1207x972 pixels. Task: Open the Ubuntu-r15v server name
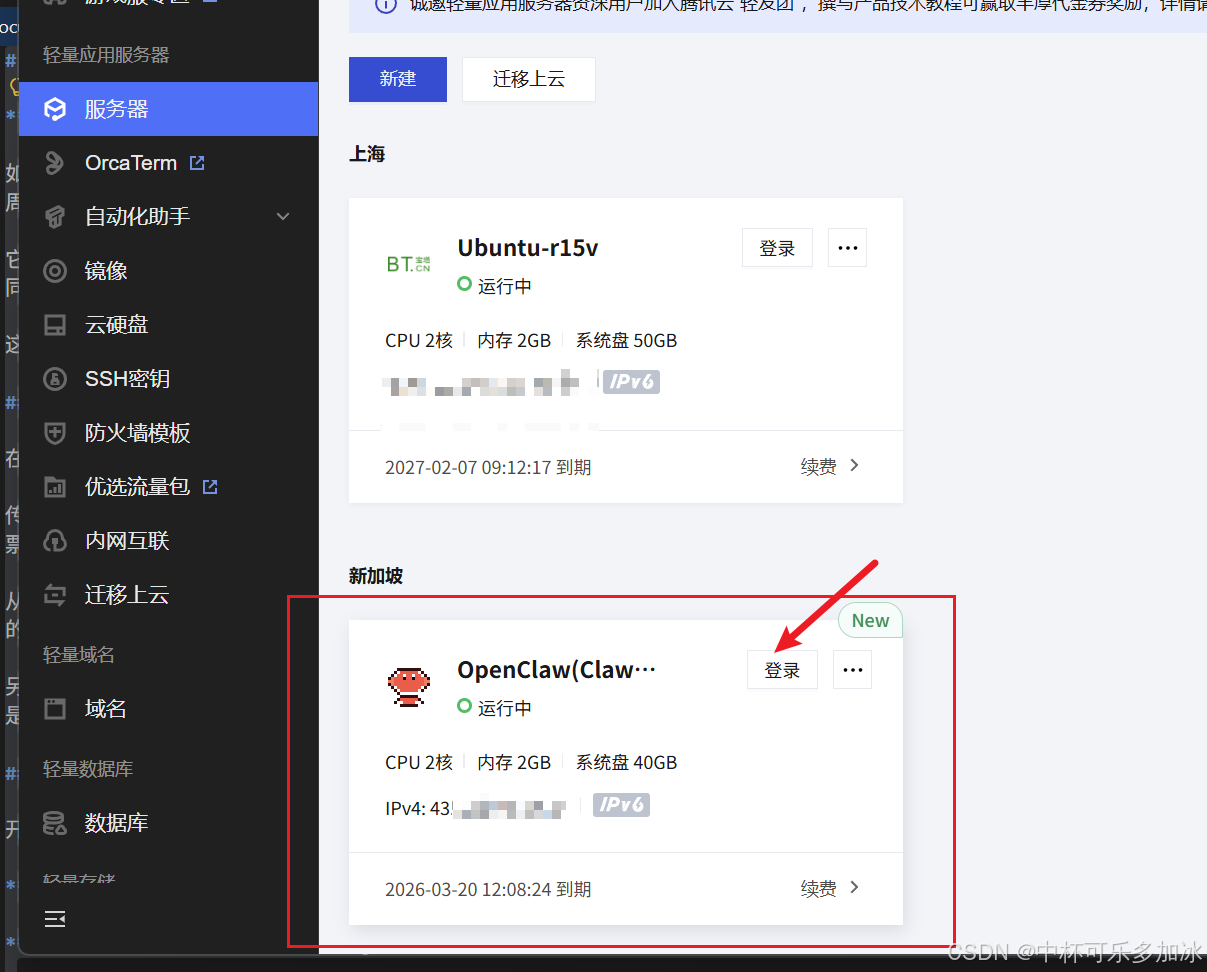[528, 248]
